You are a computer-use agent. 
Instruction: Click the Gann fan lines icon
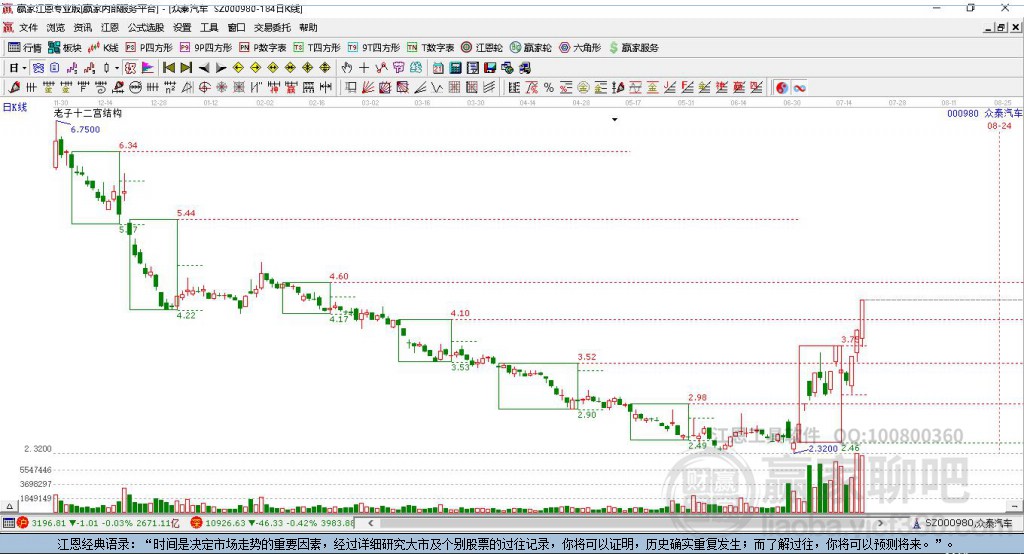pos(368,88)
